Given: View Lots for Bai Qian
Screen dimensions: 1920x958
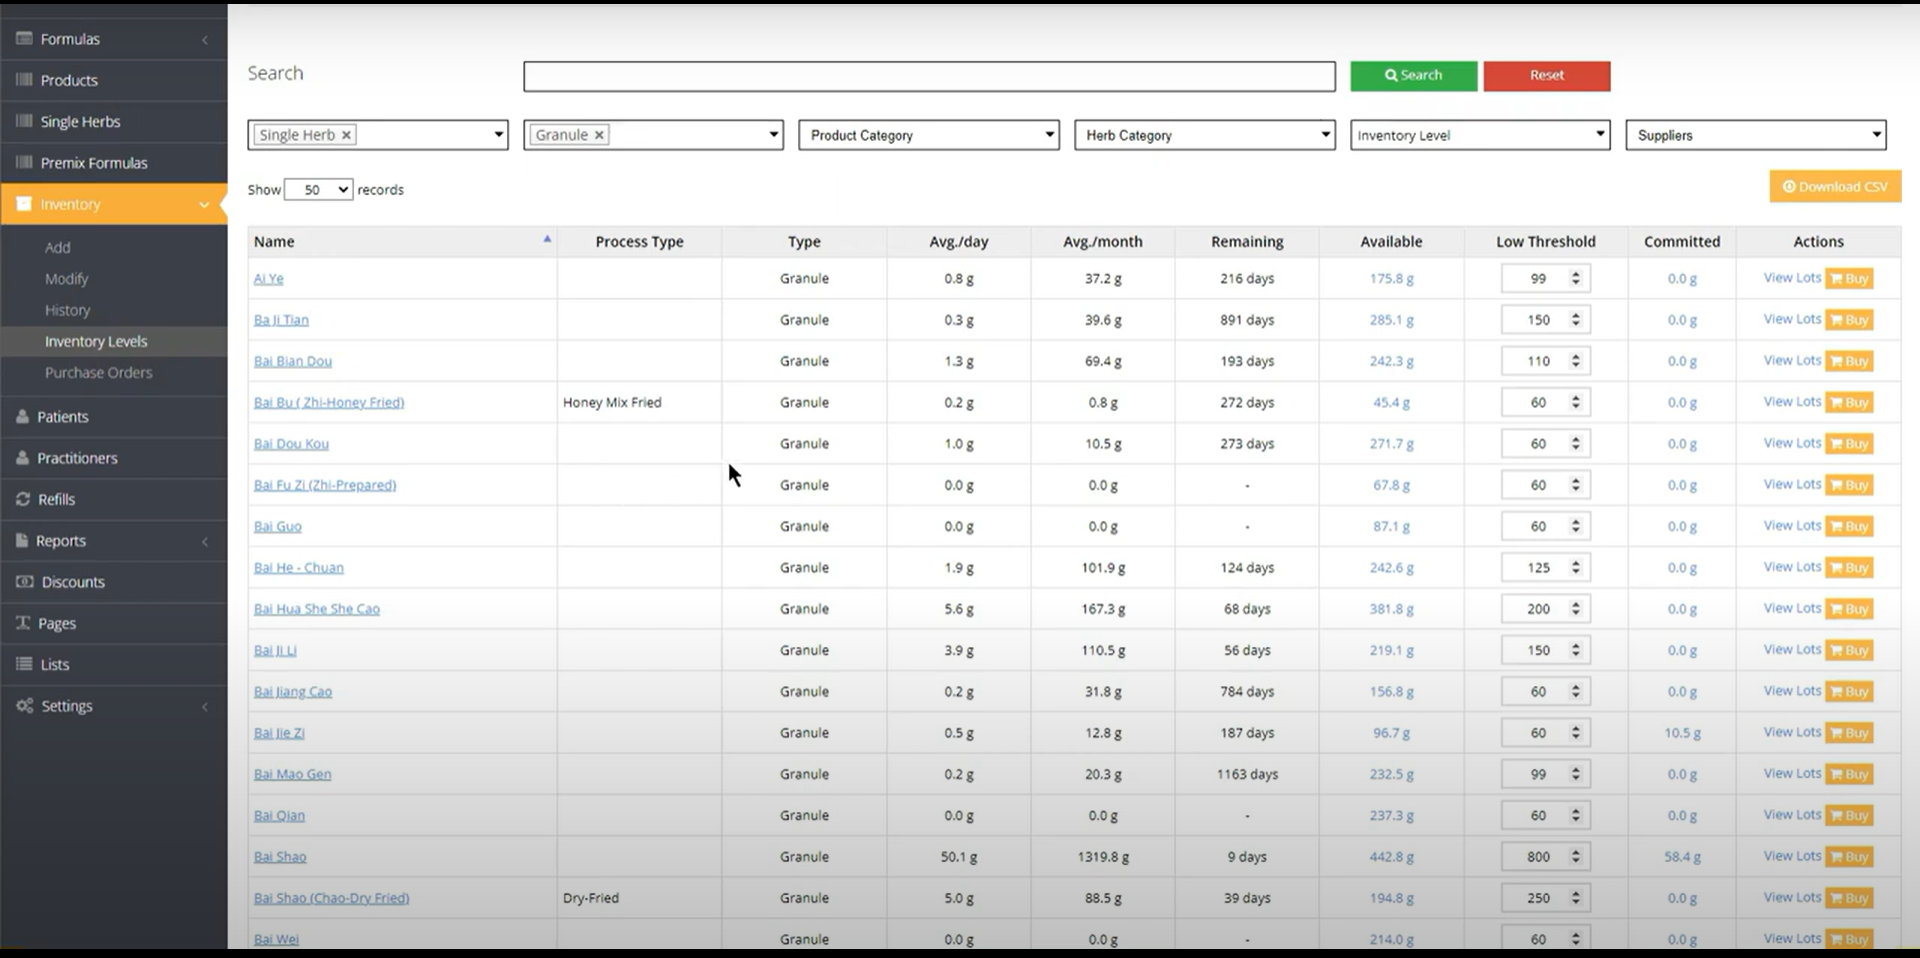Looking at the screenshot, I should (x=1792, y=814).
